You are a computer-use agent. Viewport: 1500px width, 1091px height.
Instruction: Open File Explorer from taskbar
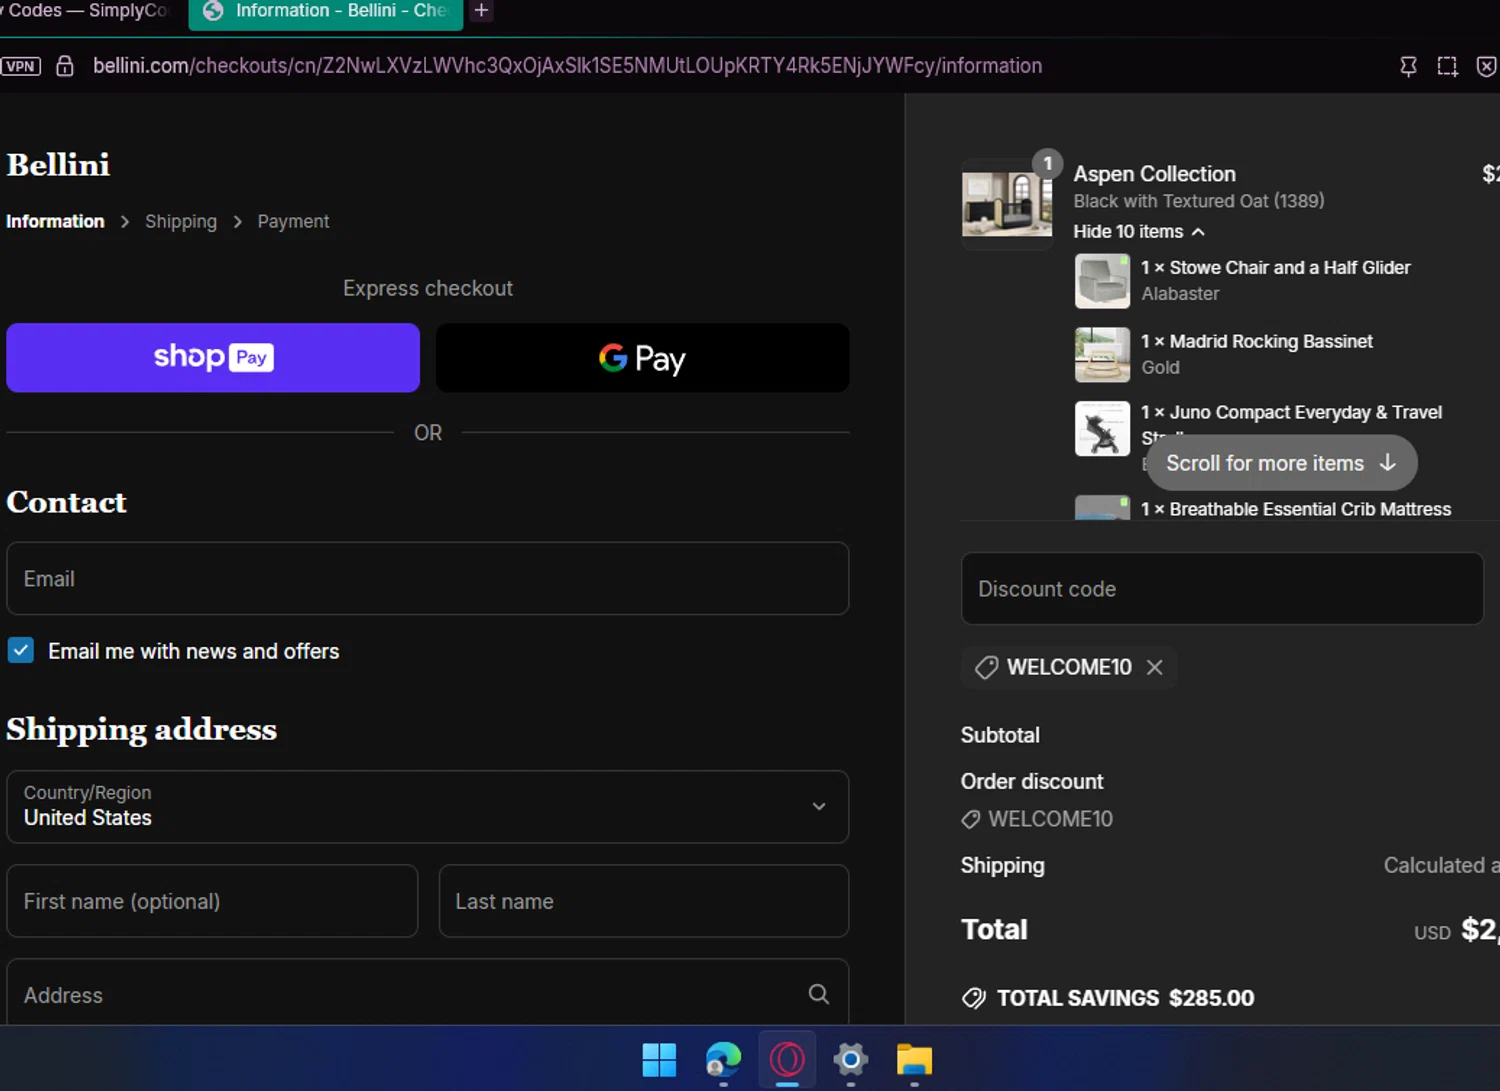(x=914, y=1060)
